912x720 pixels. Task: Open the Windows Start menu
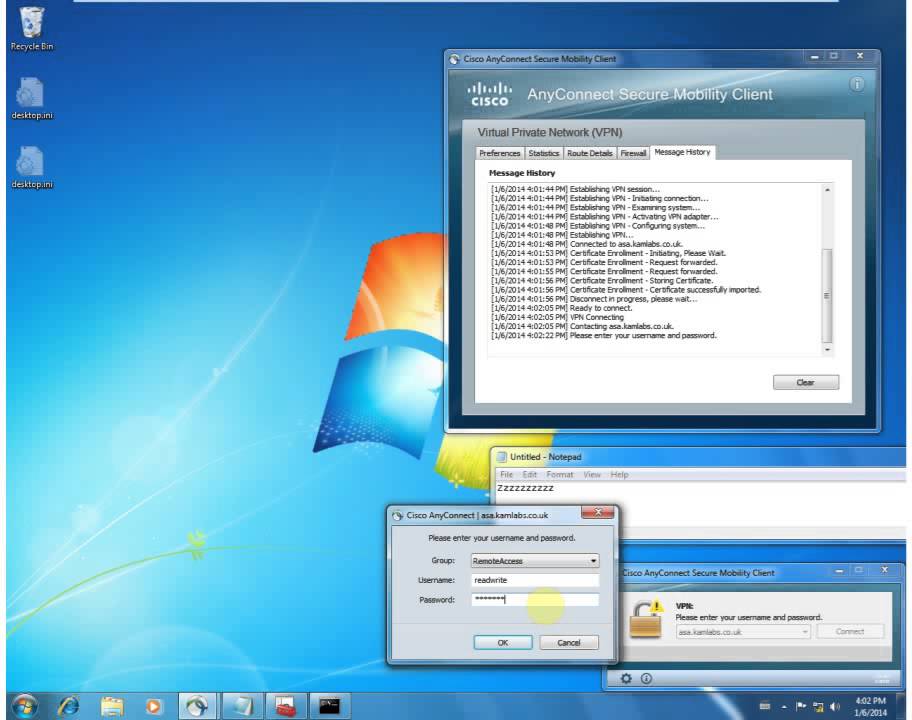pos(24,706)
